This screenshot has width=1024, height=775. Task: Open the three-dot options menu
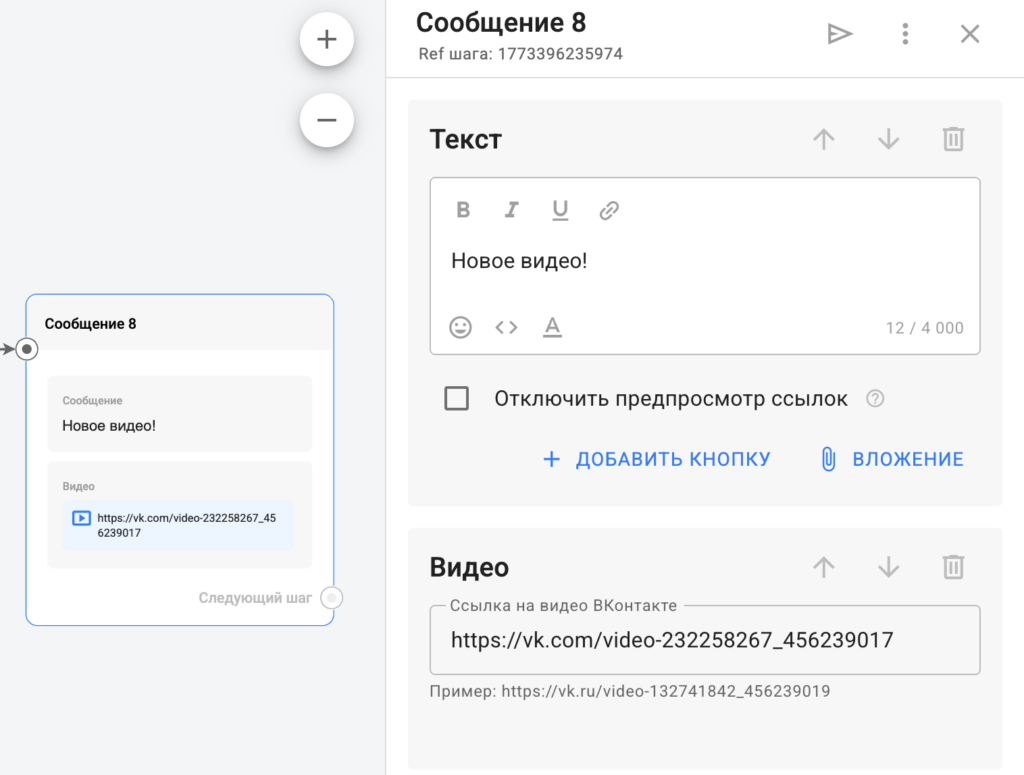905,34
